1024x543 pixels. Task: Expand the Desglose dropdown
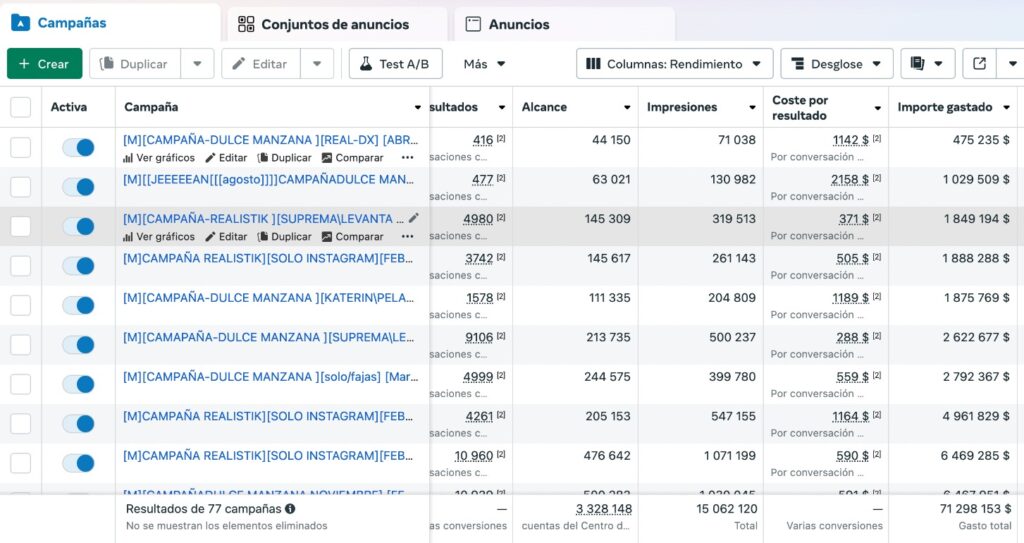[836, 64]
